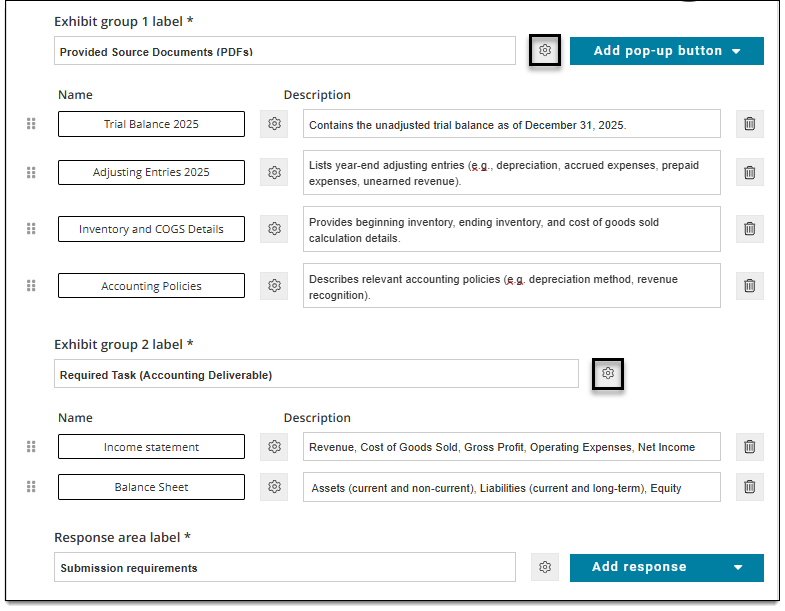785x611 pixels.
Task: Open settings gear for Exhibit group 2 label
Action: point(608,374)
